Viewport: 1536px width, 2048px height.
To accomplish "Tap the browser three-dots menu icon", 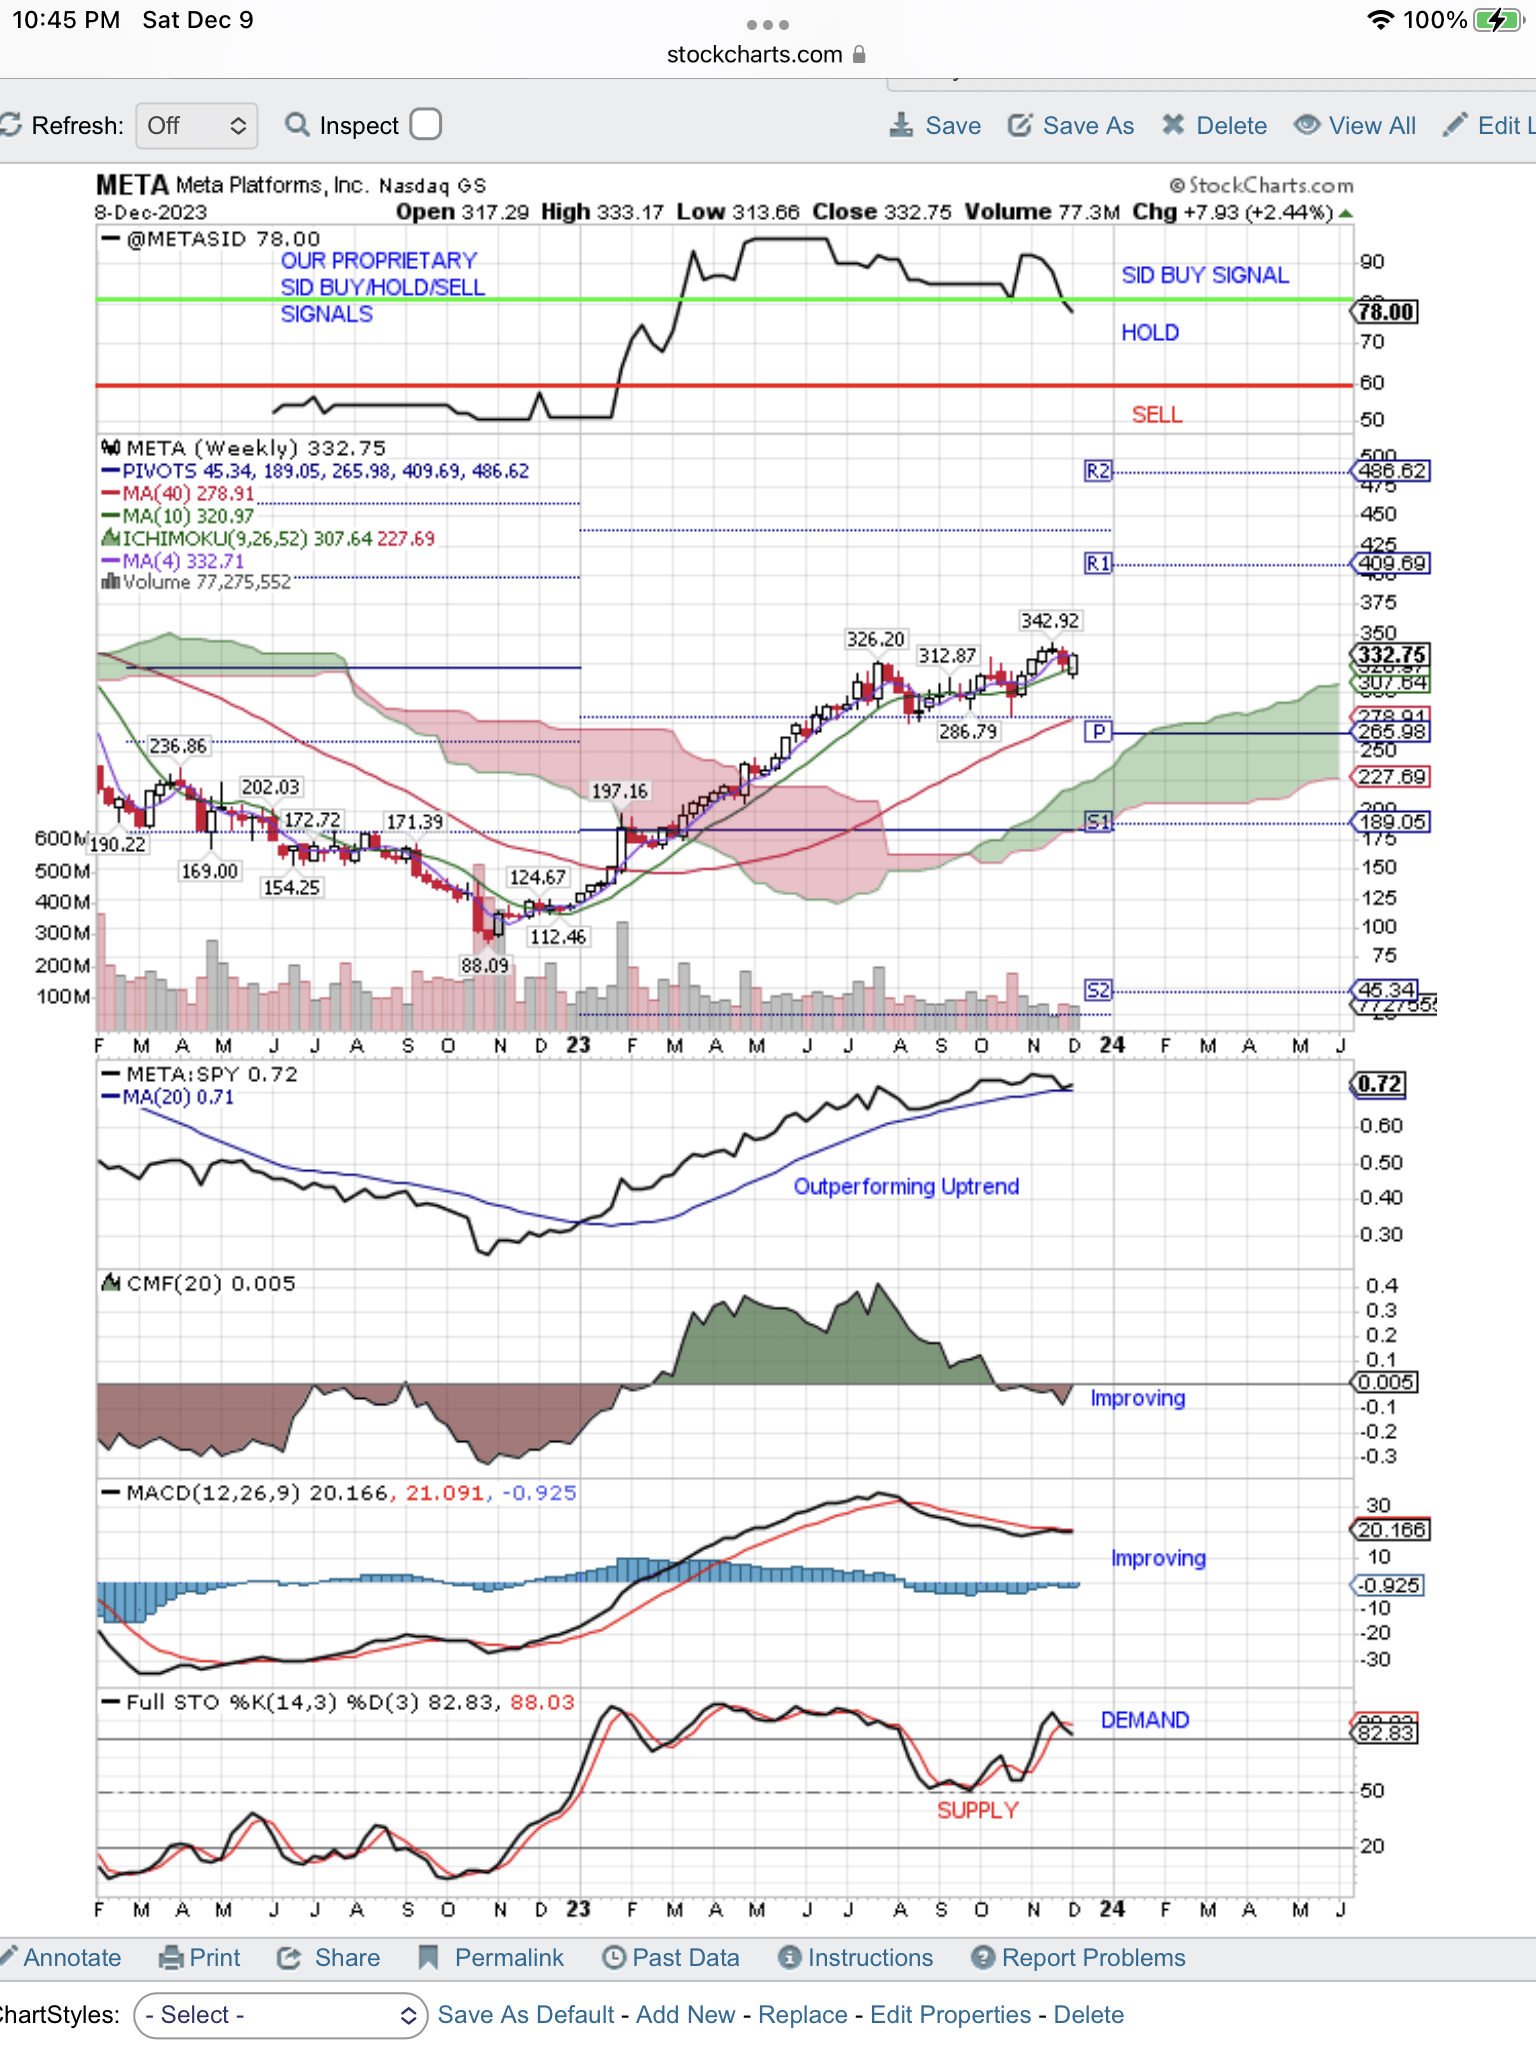I will (767, 24).
